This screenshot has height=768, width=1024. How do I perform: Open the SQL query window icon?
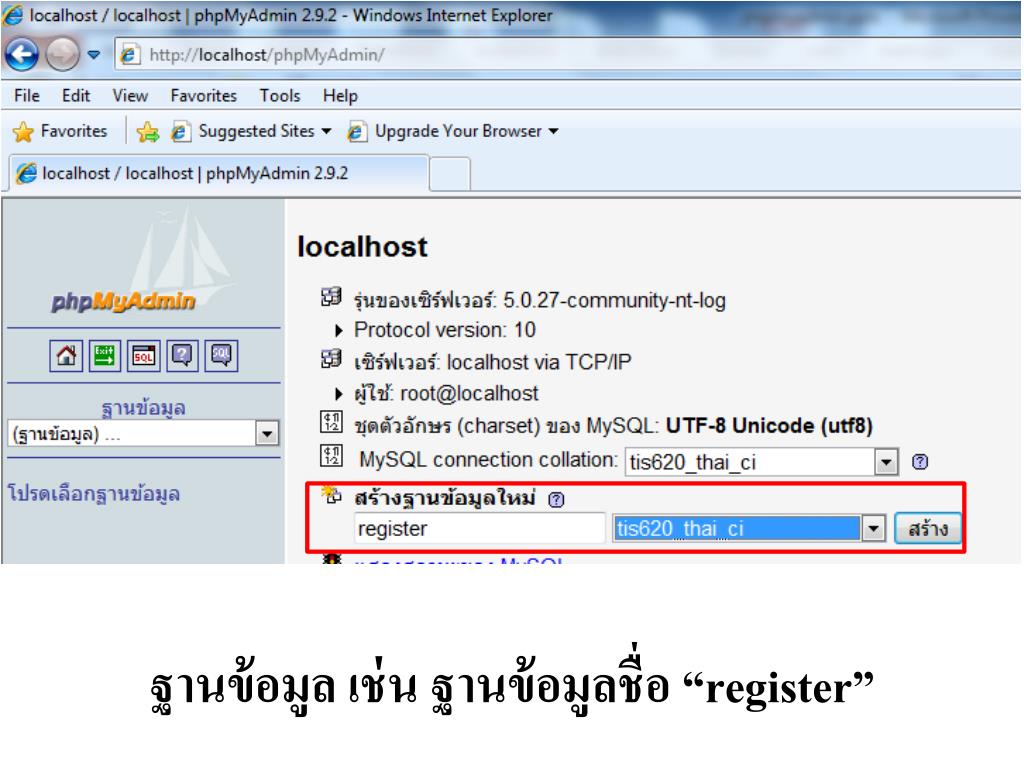(x=144, y=356)
